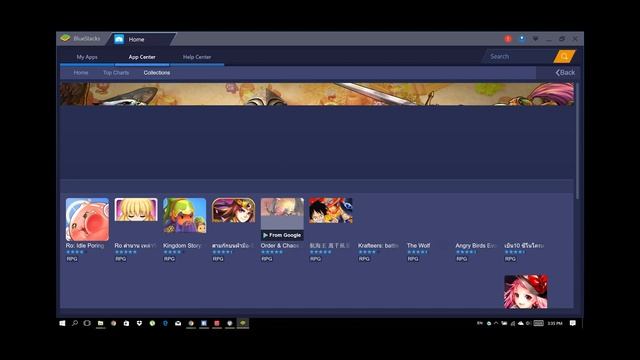Open Dropbox from the taskbar
Image resolution: width=640 pixels, height=360 pixels.
click(x=139, y=323)
